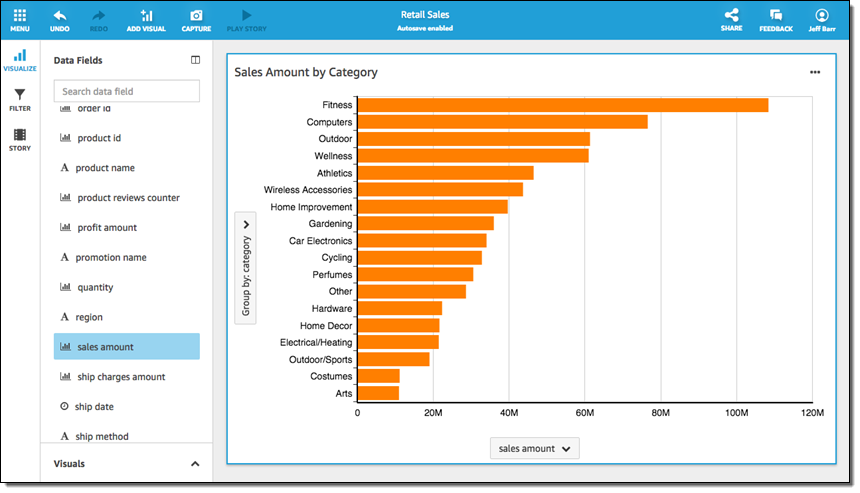Switch to the Story panel
This screenshot has height=493, width=860.
[20, 139]
